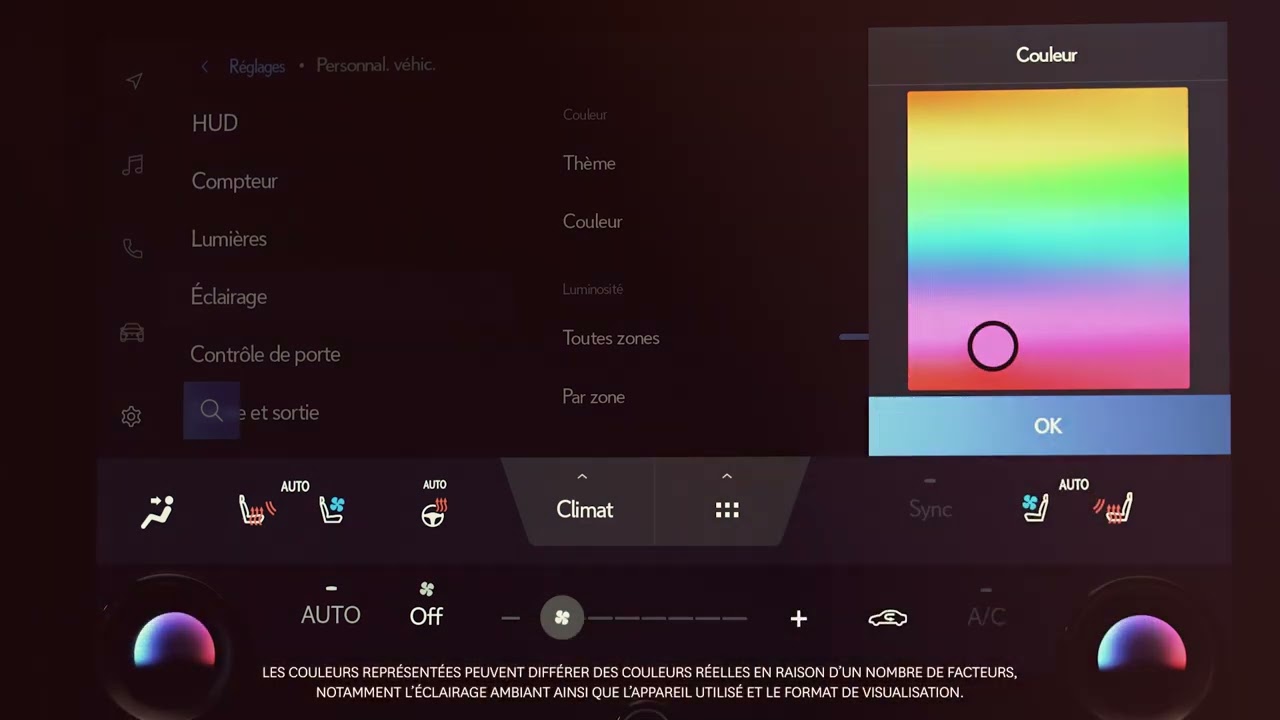Click the left temperature dial knob
The image size is (1280, 720).
[174, 645]
